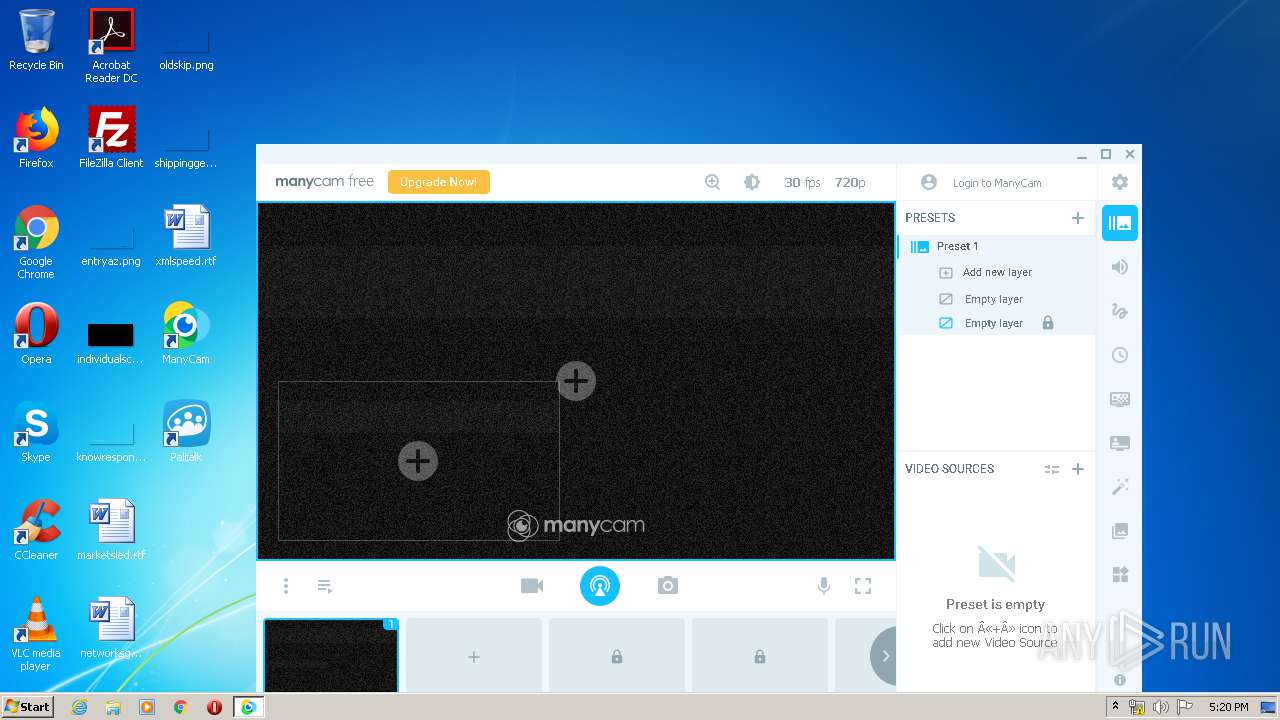Show hidden system tray icons
This screenshot has width=1280, height=720.
pos(1115,706)
